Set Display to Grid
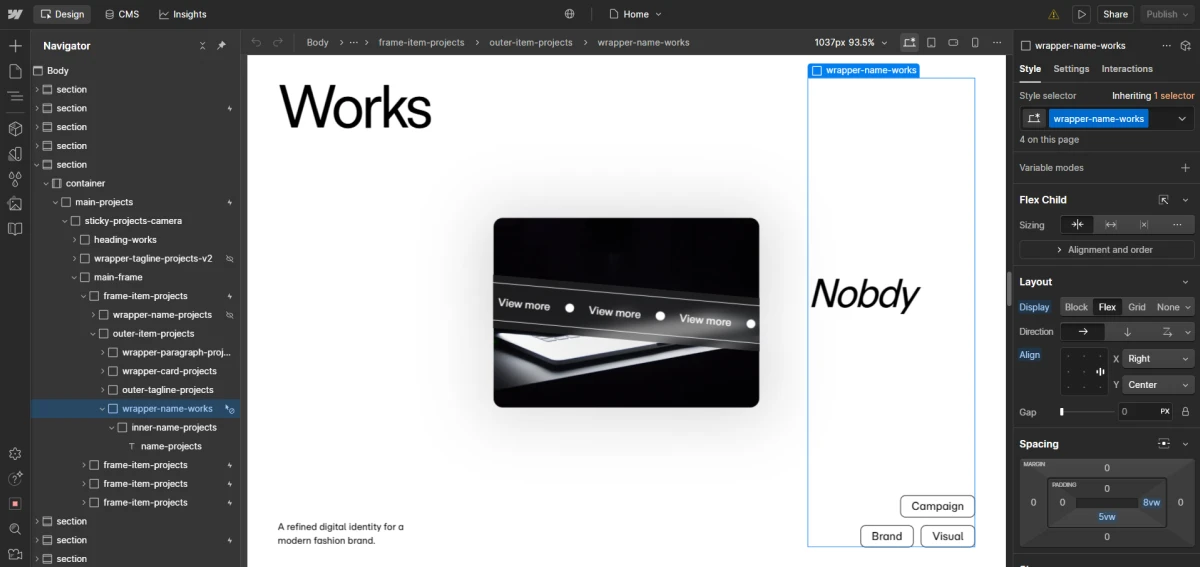The width and height of the screenshot is (1200, 567). (1137, 307)
